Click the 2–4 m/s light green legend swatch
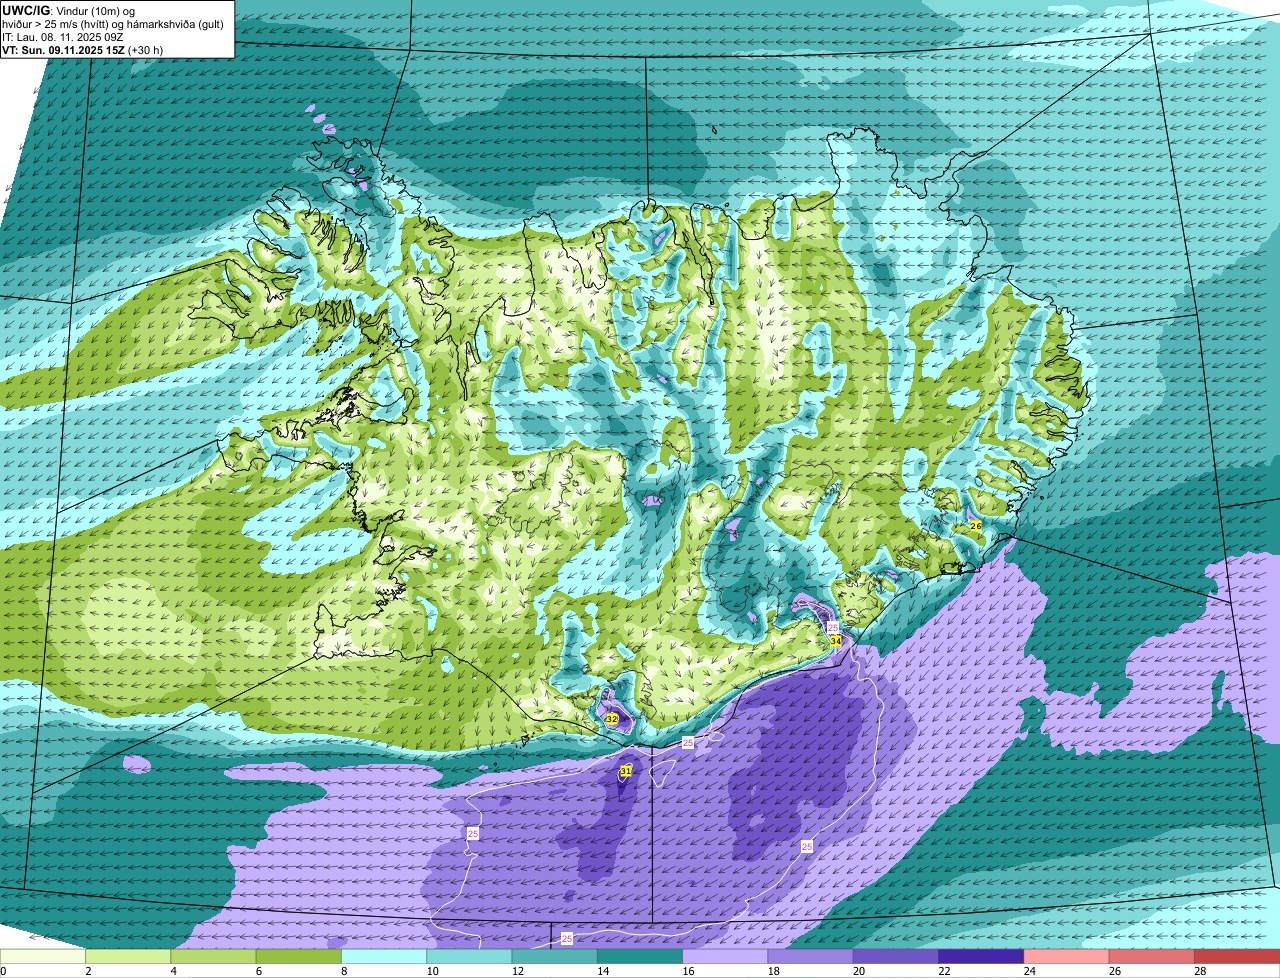The image size is (1280, 978). point(129,956)
